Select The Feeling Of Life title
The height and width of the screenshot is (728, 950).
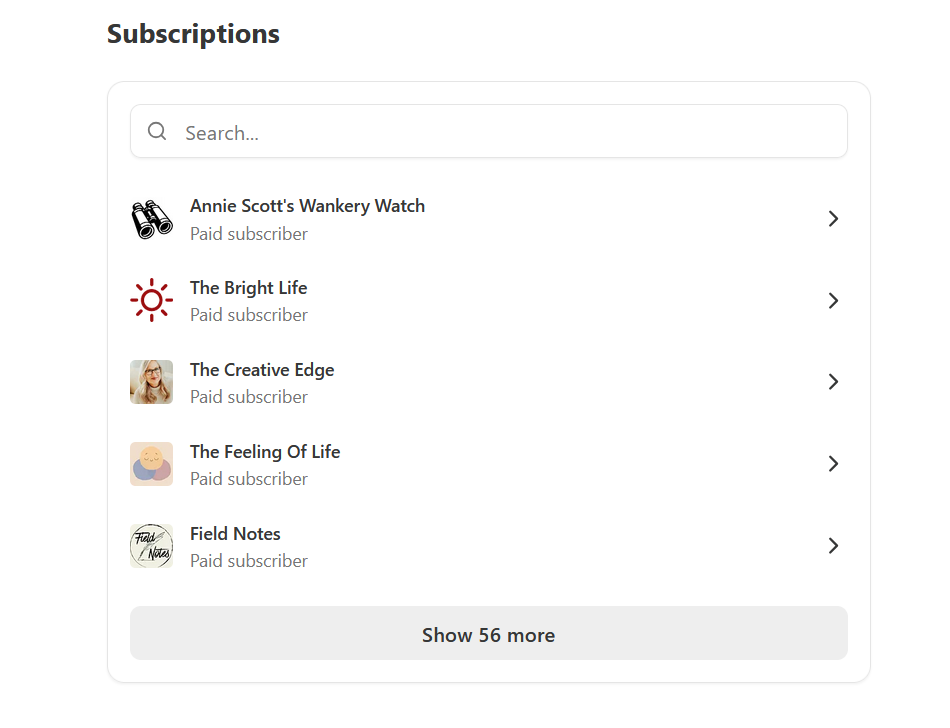tap(265, 452)
